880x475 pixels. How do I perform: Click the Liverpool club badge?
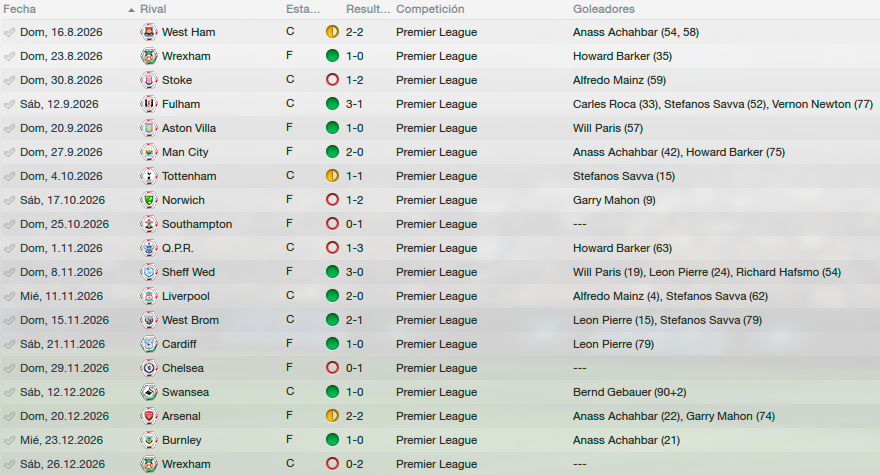tap(149, 296)
